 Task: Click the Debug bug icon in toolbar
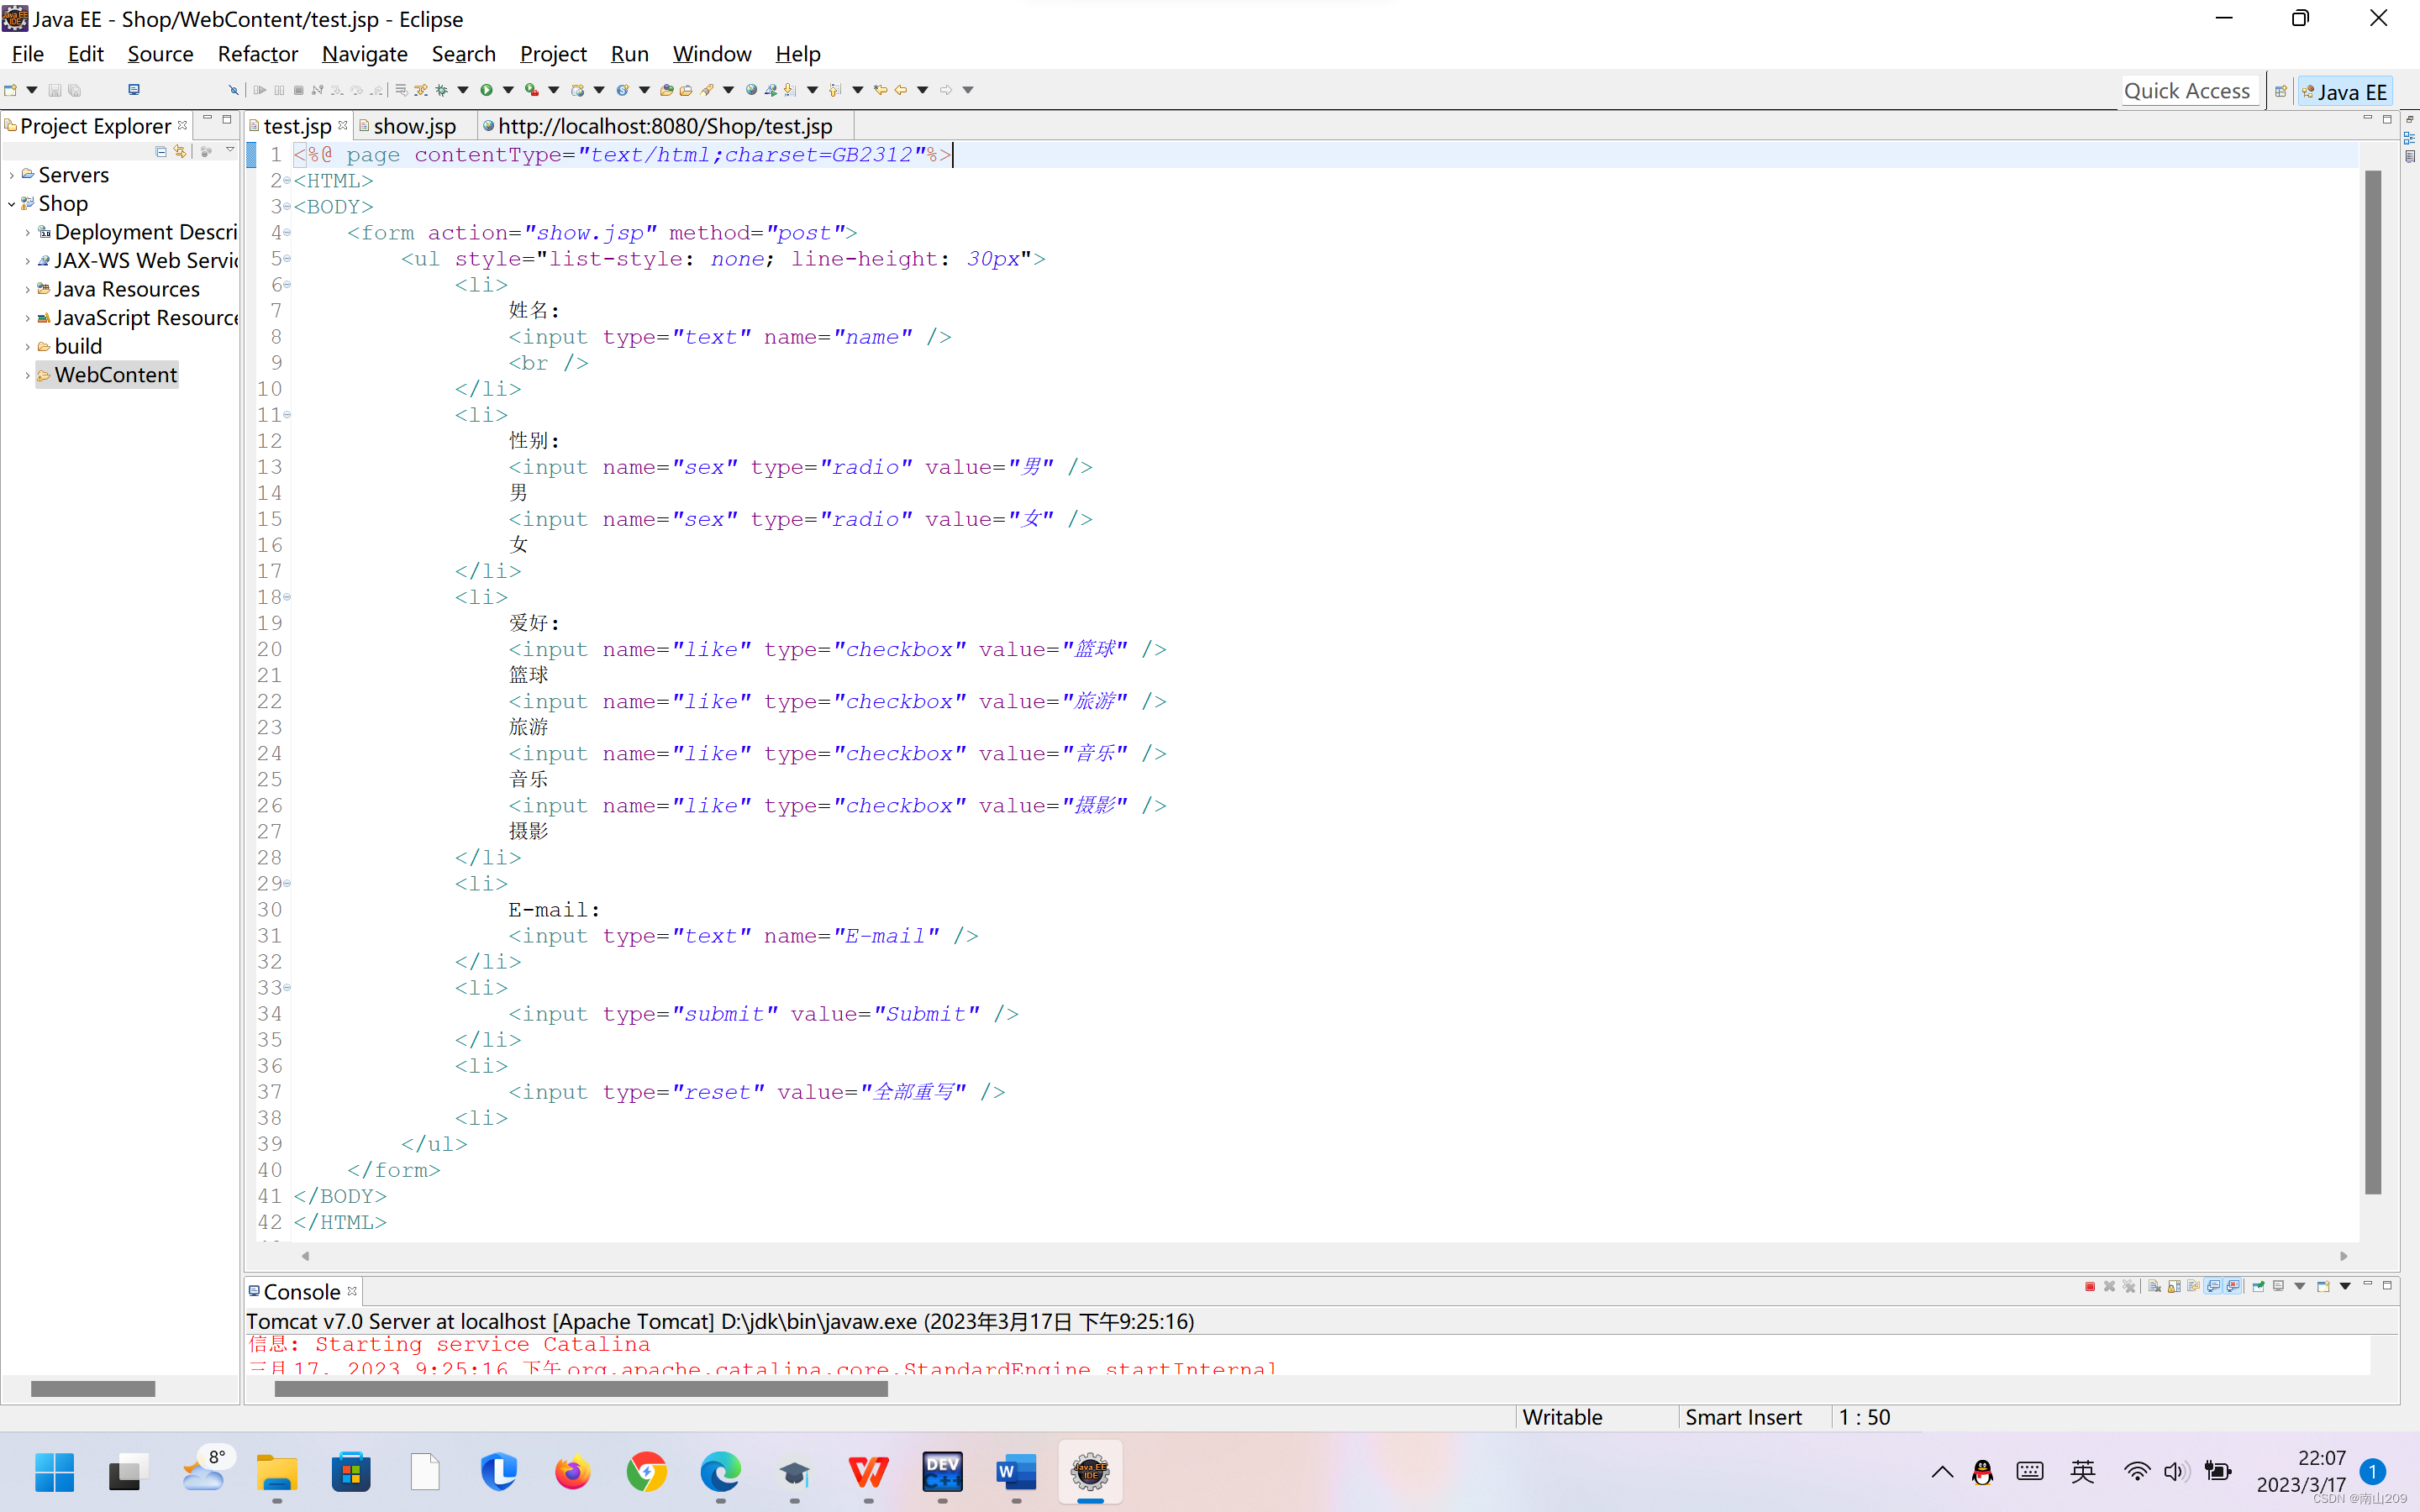click(441, 90)
